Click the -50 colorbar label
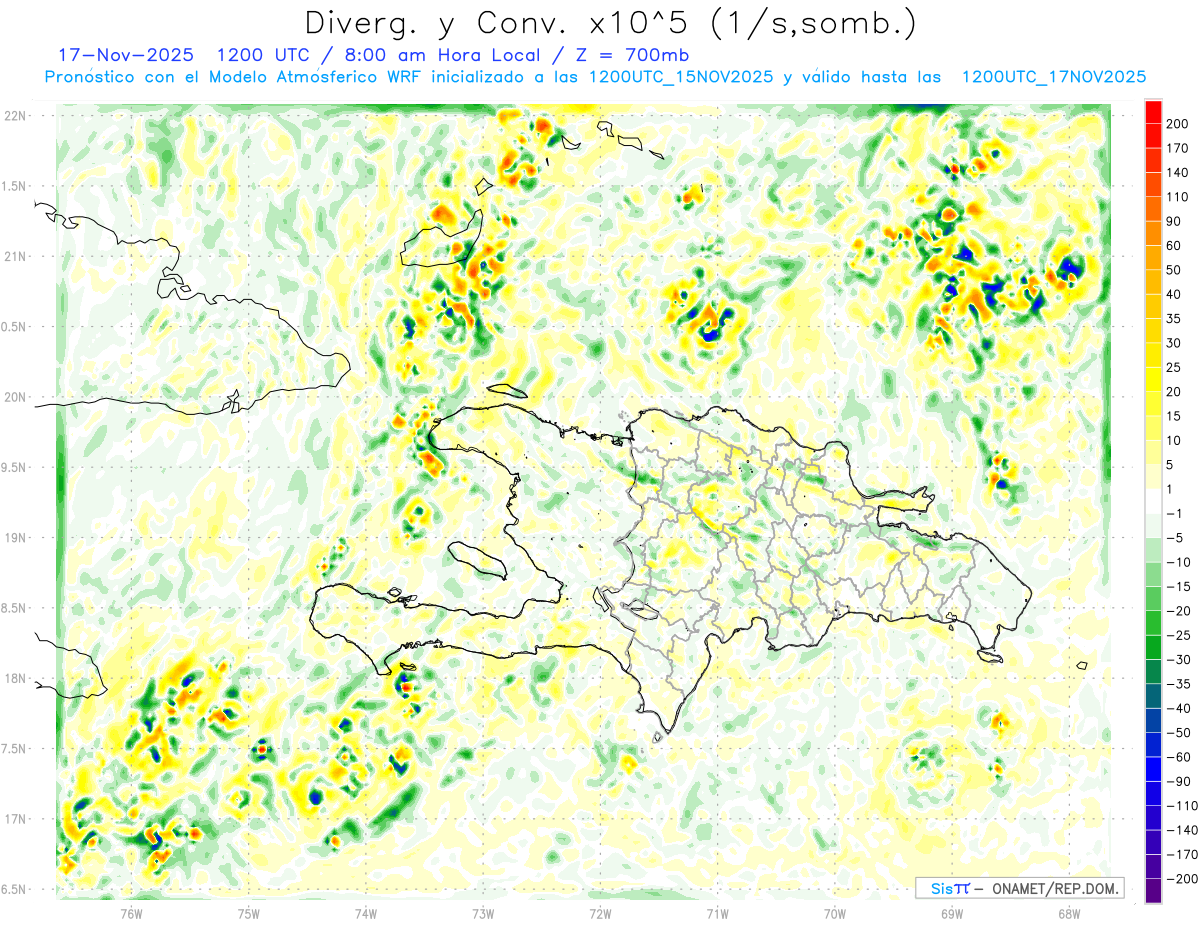 (x=1179, y=733)
